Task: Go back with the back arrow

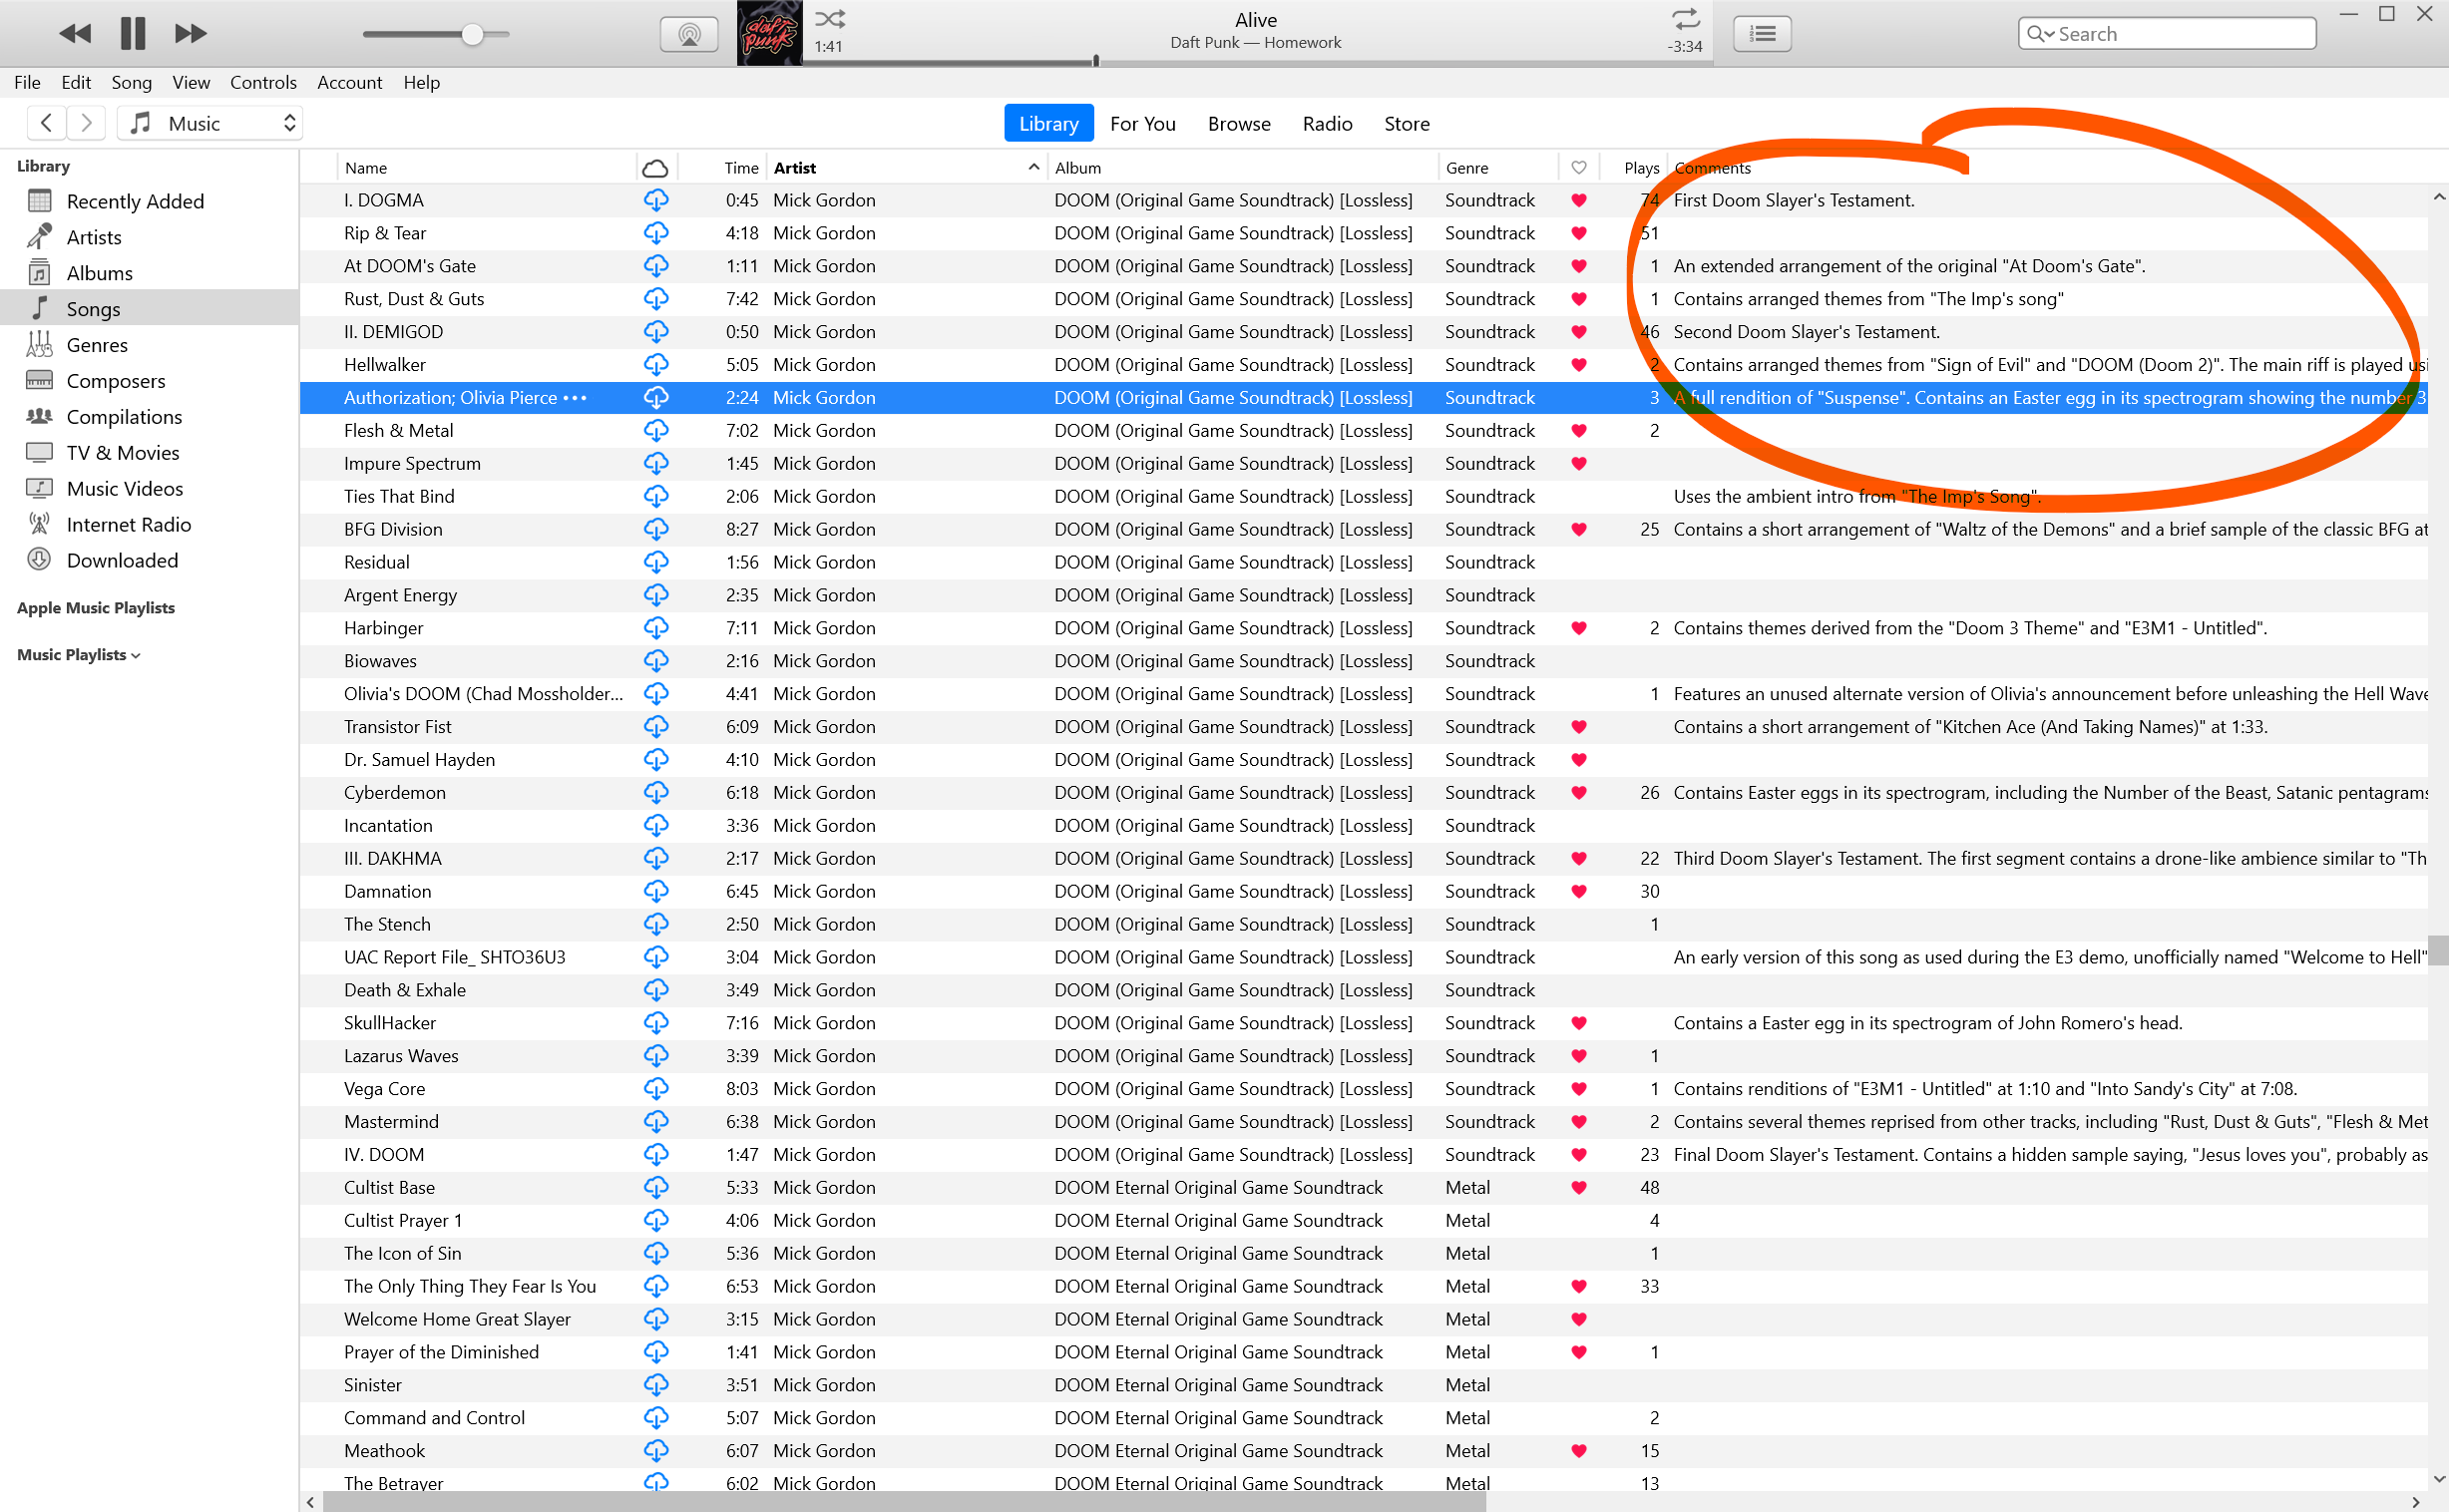Action: coord(46,123)
